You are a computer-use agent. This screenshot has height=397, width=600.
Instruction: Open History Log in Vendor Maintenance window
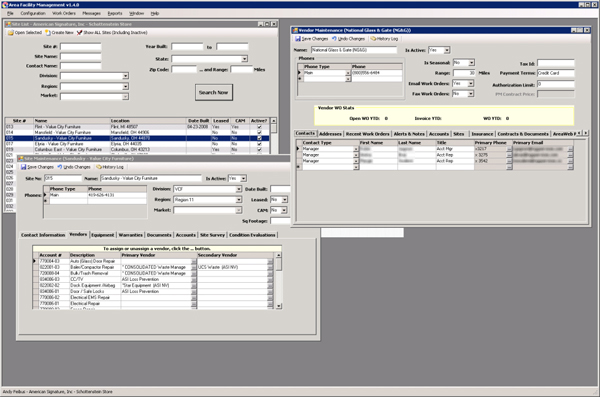[384, 39]
